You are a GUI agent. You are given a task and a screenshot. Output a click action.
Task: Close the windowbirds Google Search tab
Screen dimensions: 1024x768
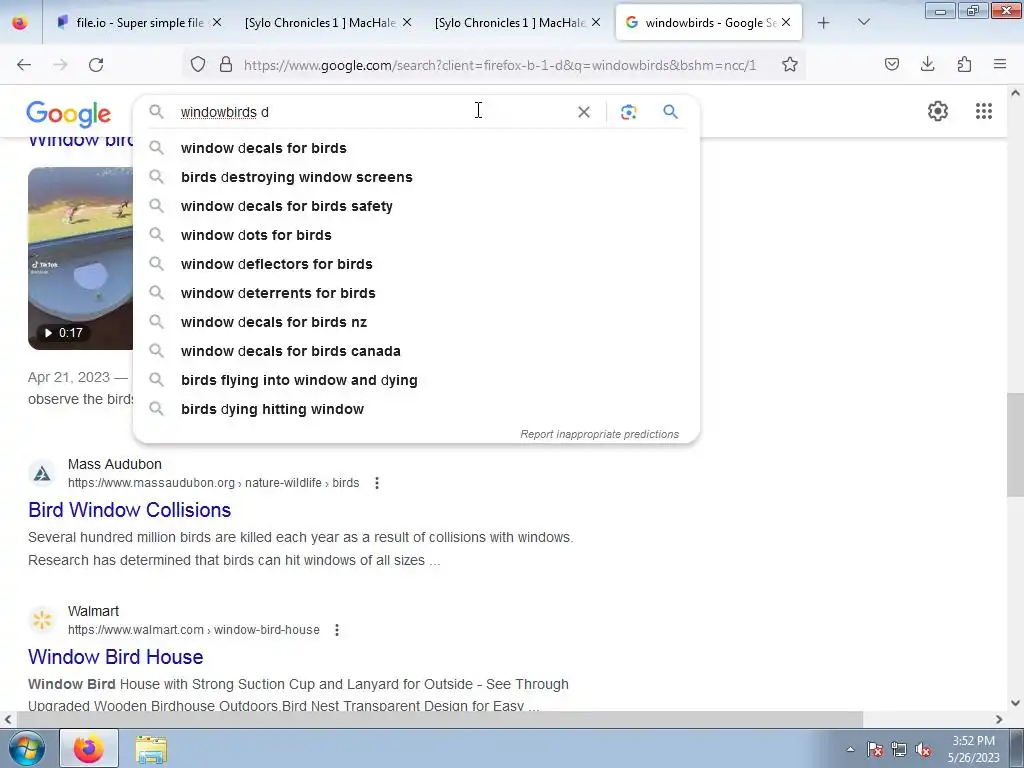[786, 22]
